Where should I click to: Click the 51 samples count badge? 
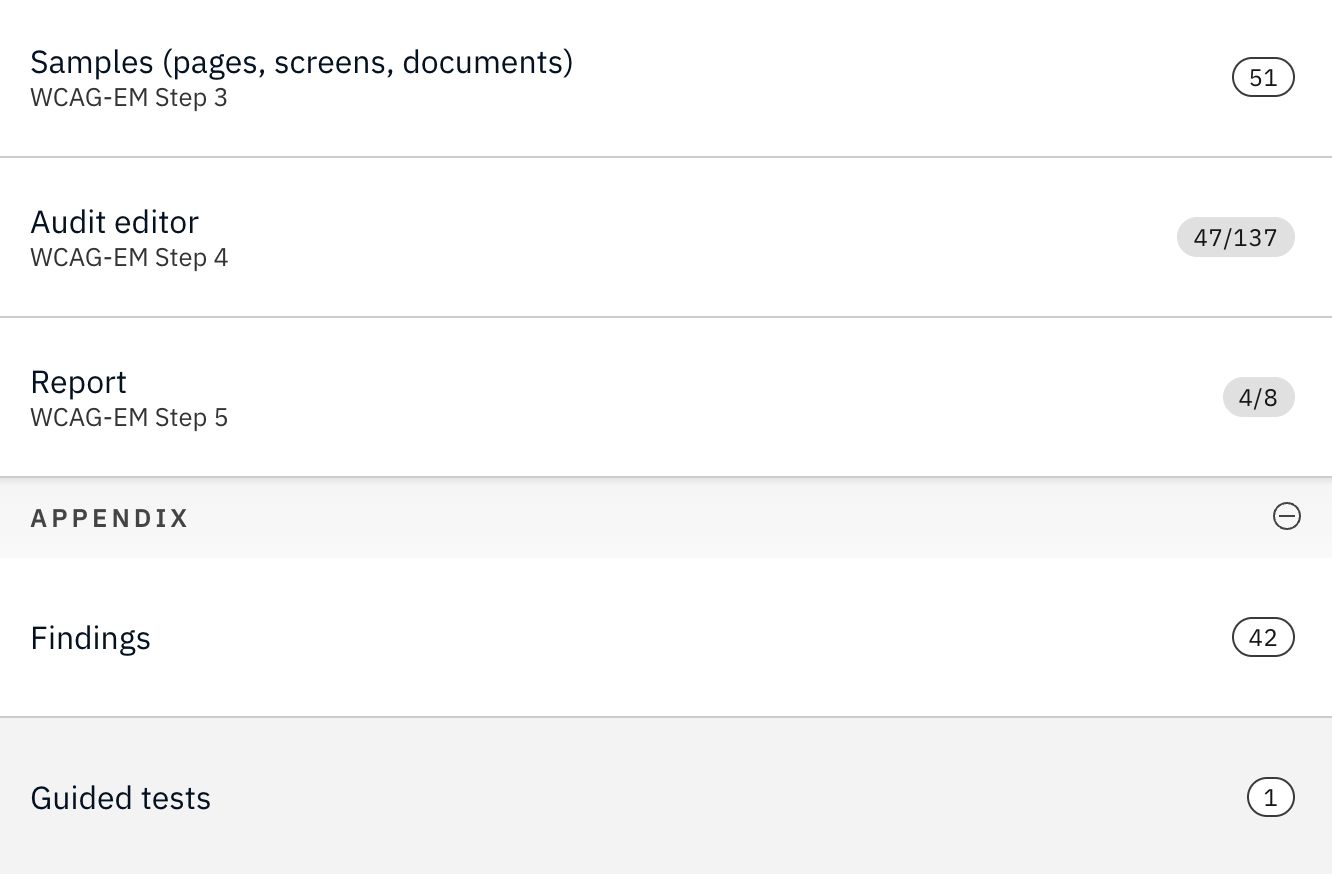(x=1263, y=78)
